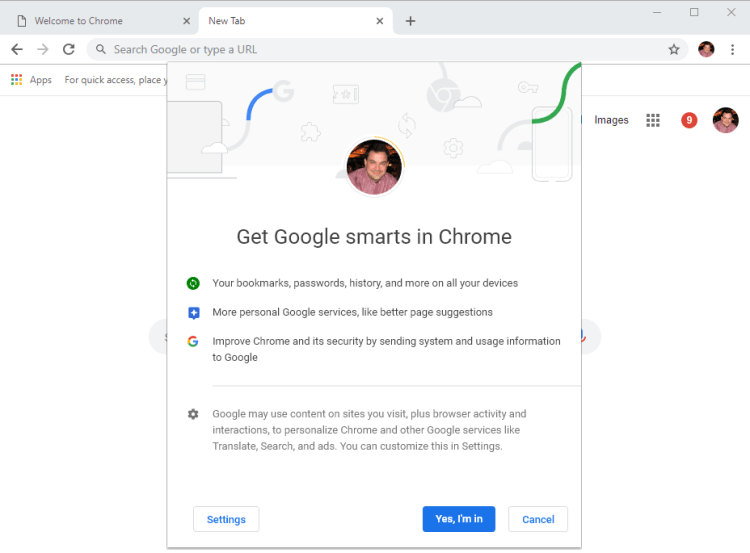Click the magnifier icon in the address bar
The width and height of the screenshot is (750, 553).
(x=100, y=49)
